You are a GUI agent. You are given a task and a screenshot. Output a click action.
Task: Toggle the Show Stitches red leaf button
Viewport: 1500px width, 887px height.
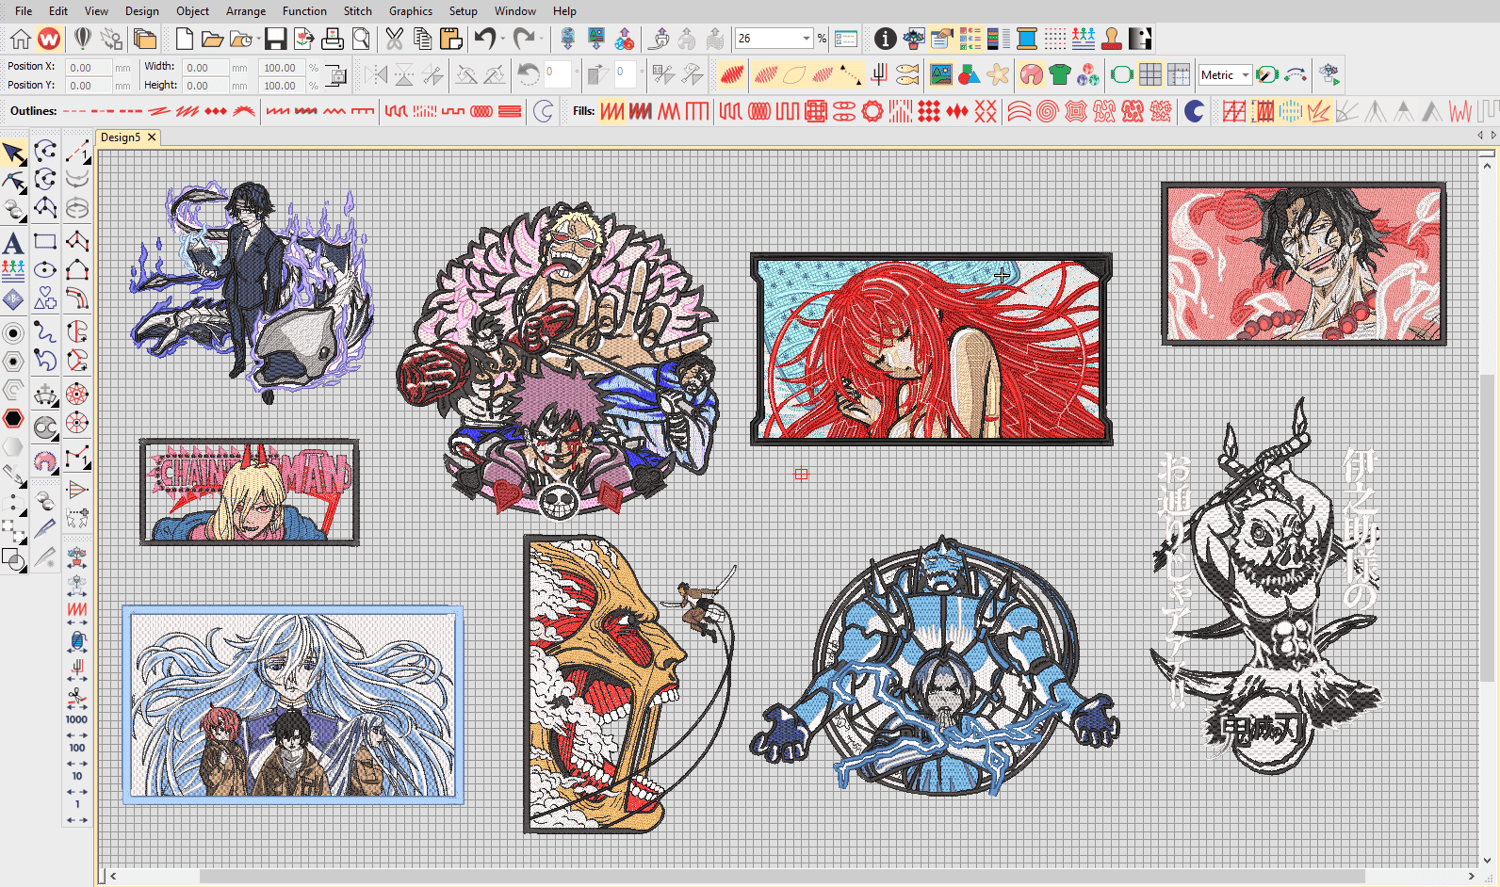pos(732,75)
